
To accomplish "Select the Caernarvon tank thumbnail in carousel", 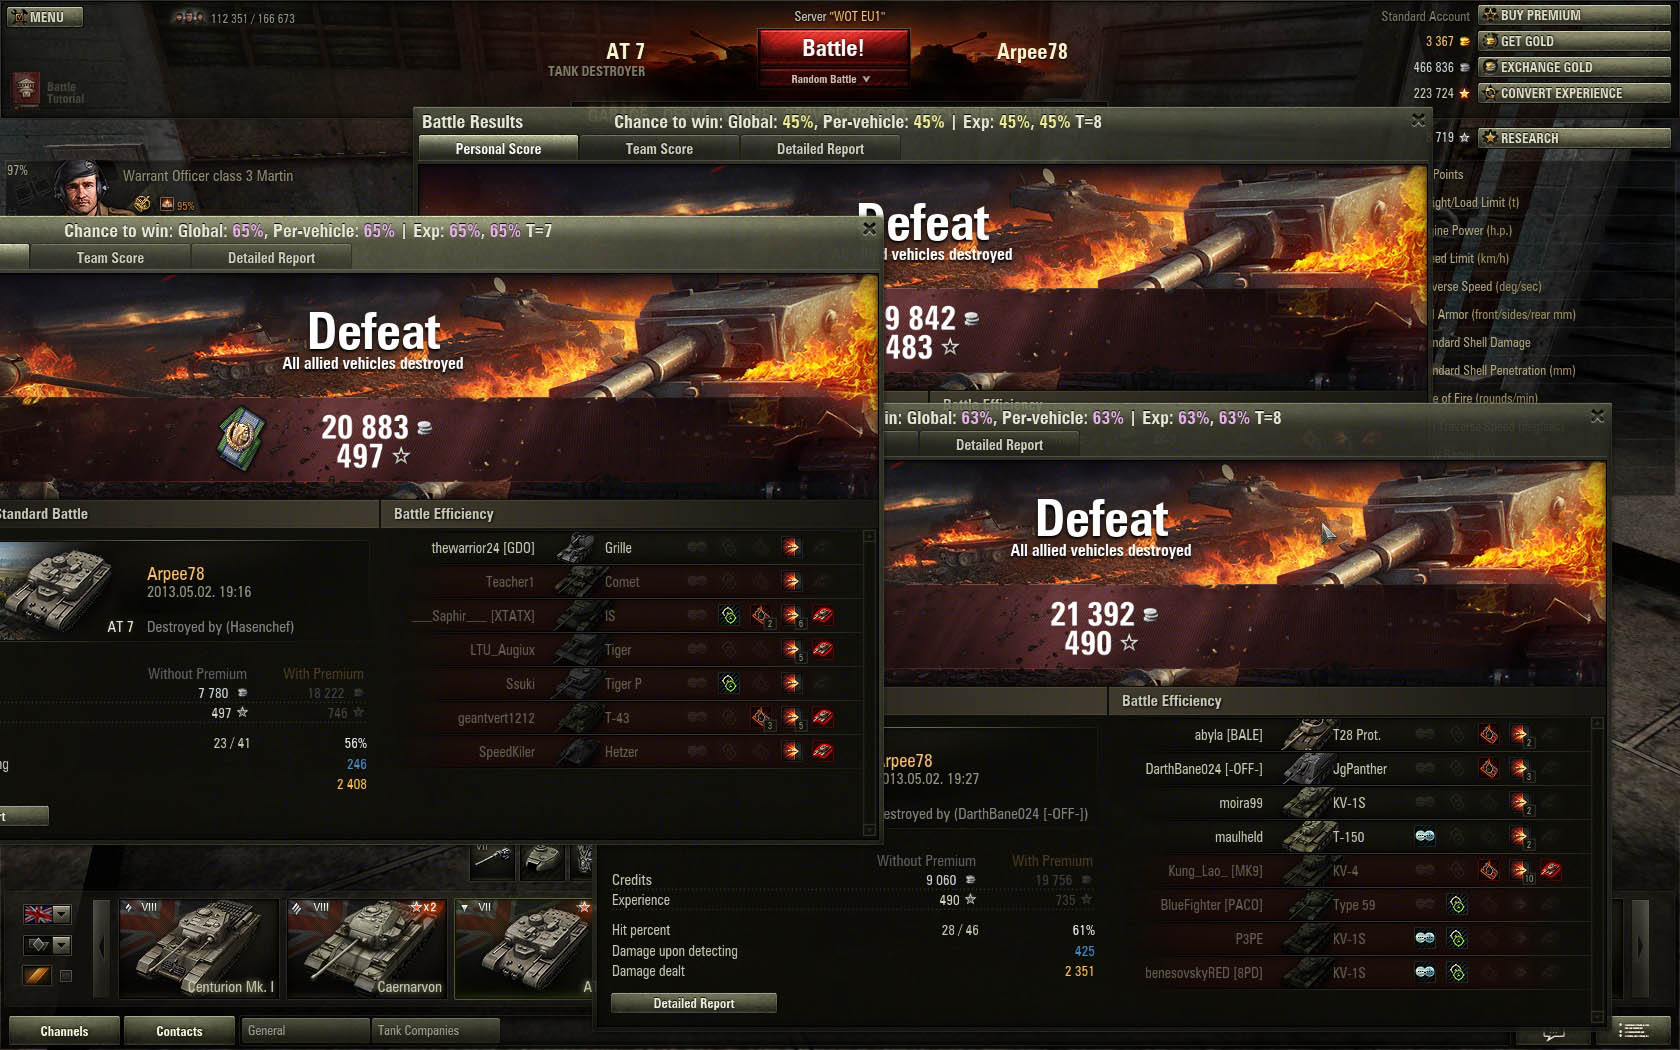I will 366,948.
